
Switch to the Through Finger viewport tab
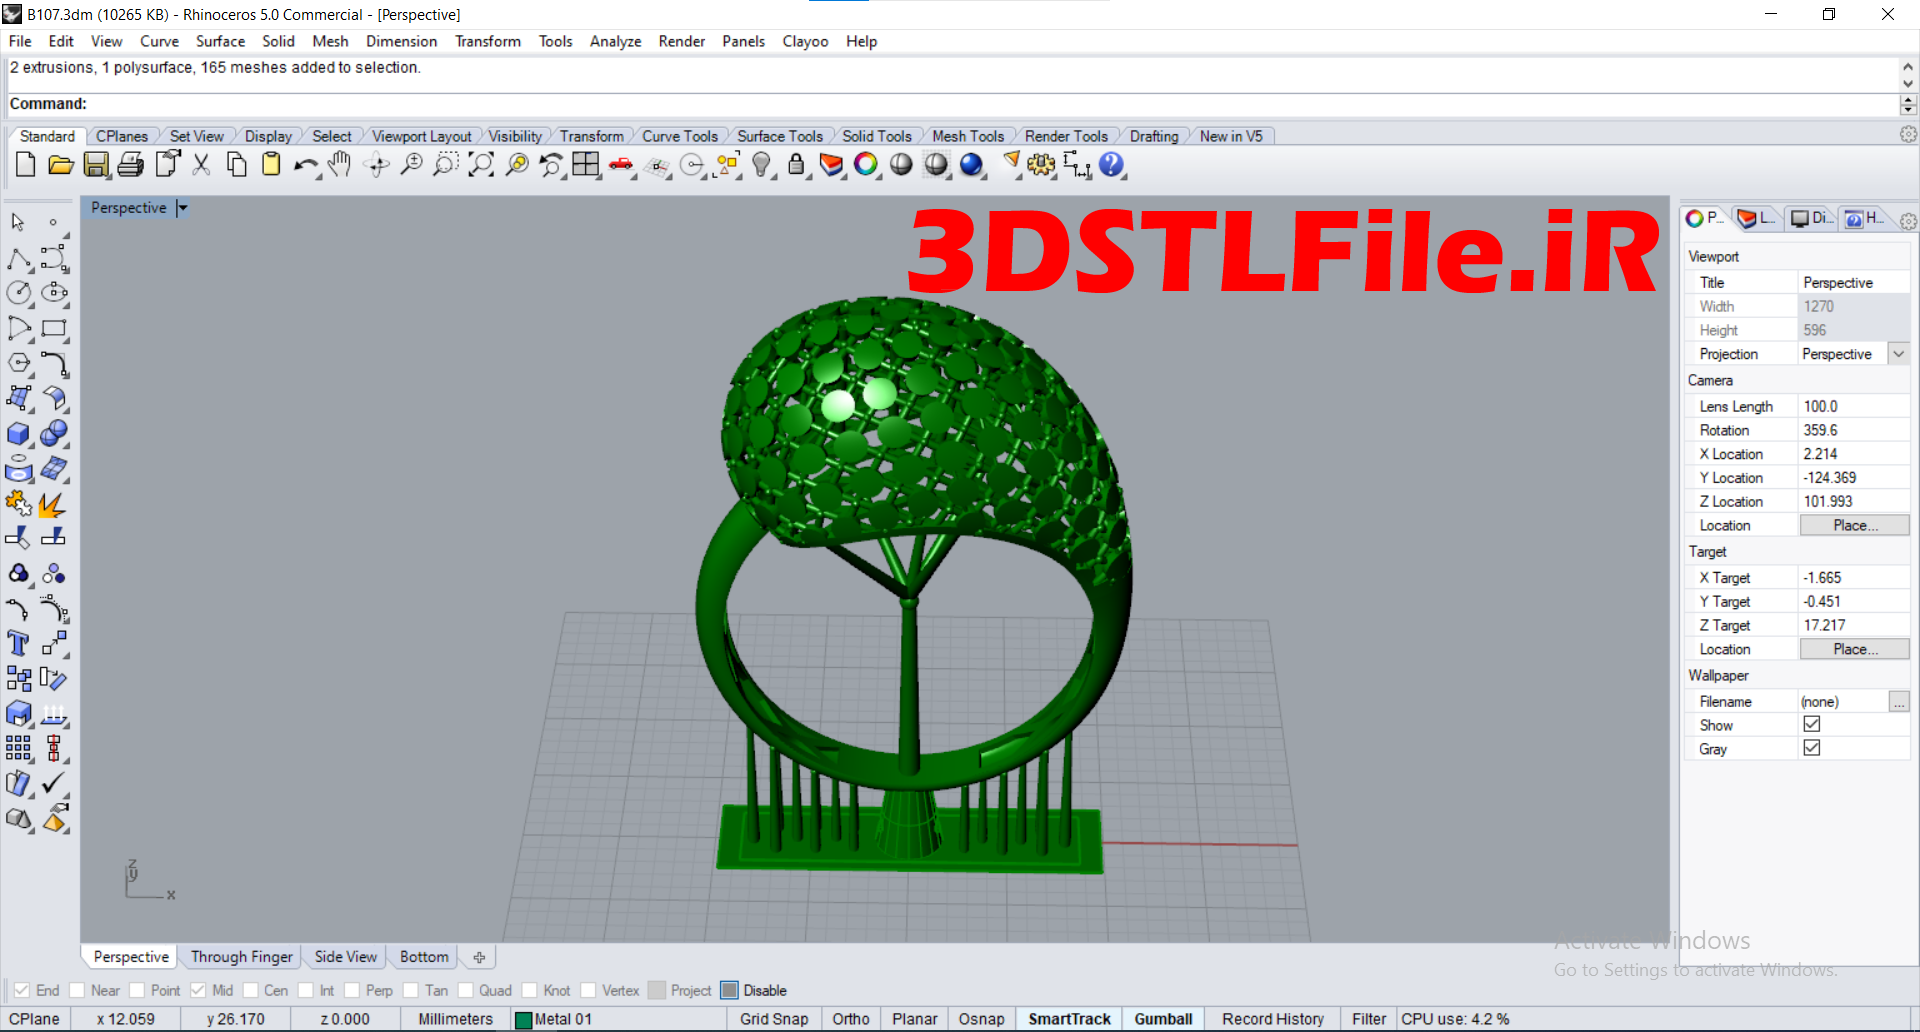pyautogui.click(x=242, y=957)
